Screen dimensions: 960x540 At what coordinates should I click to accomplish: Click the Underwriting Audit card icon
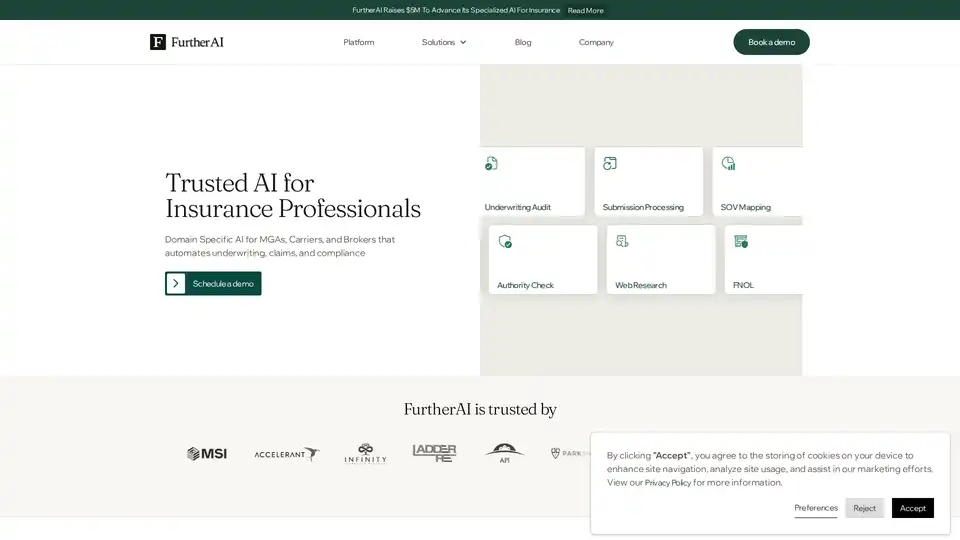pyautogui.click(x=491, y=163)
